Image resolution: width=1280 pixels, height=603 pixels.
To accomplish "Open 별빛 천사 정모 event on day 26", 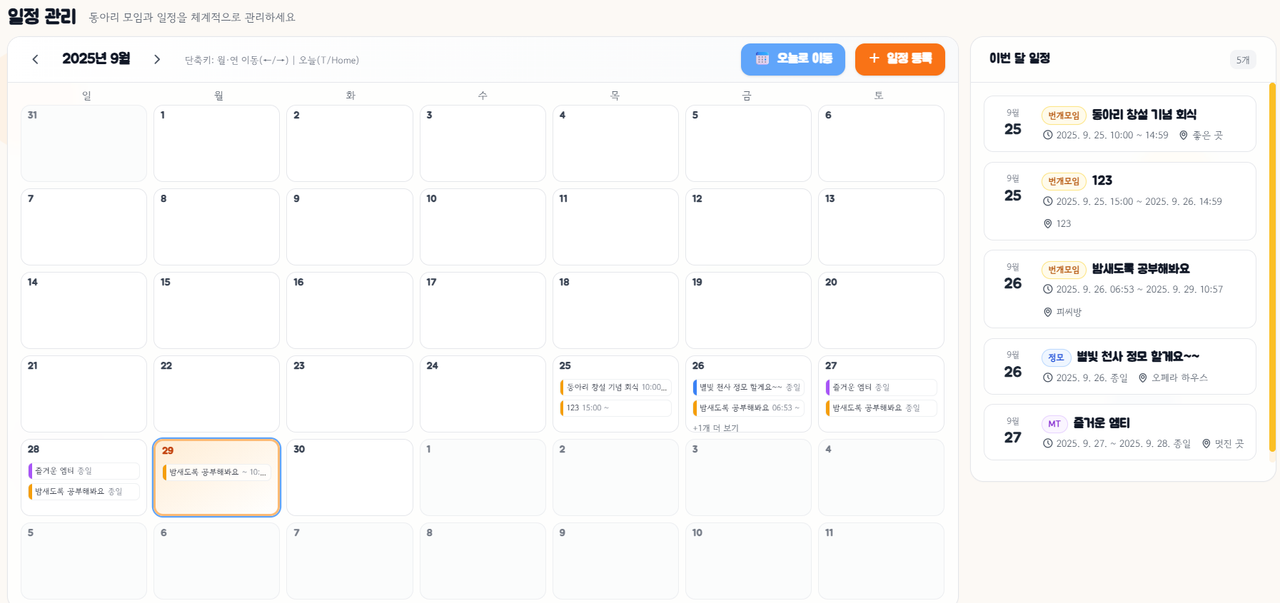I will pyautogui.click(x=748, y=387).
